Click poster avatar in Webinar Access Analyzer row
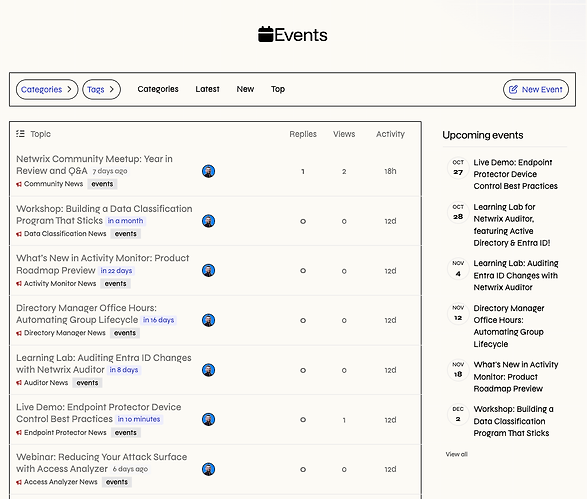Screen dimensions: 587x499 coord(209,469)
